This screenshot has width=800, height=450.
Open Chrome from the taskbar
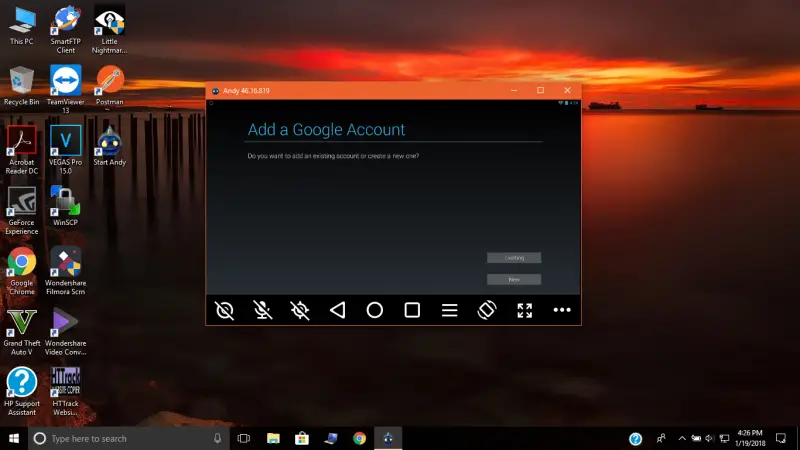tap(359, 438)
